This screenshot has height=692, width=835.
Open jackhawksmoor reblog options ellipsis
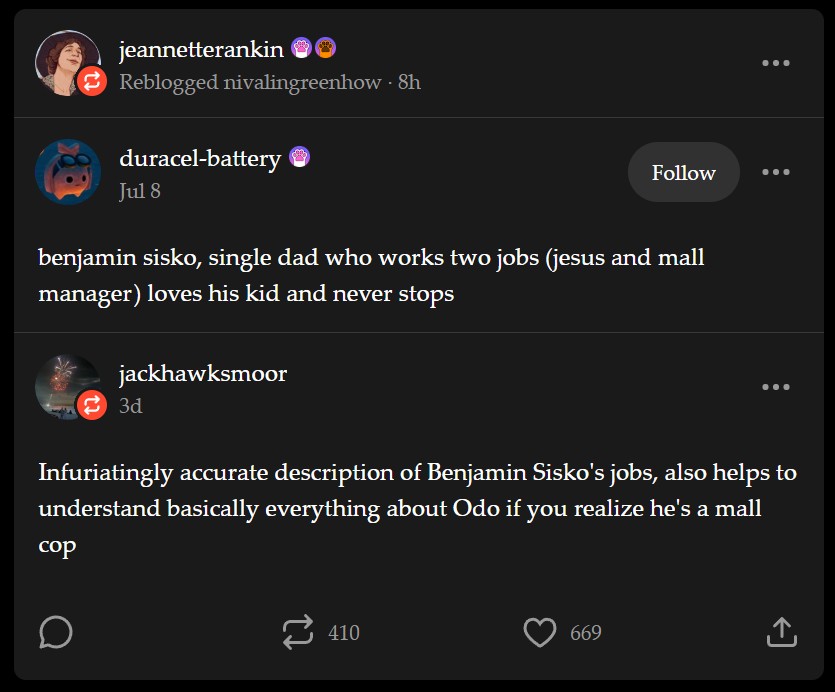tap(776, 387)
